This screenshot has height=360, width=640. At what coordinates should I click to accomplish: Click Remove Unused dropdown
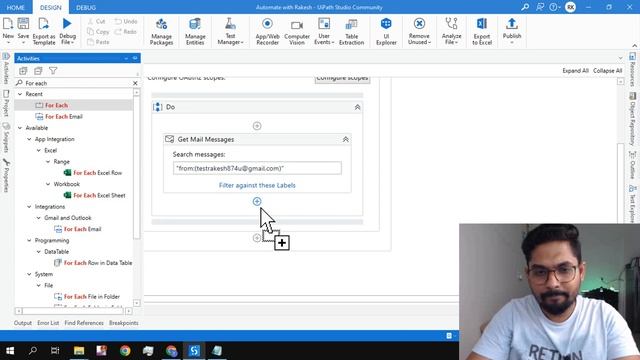(x=419, y=31)
